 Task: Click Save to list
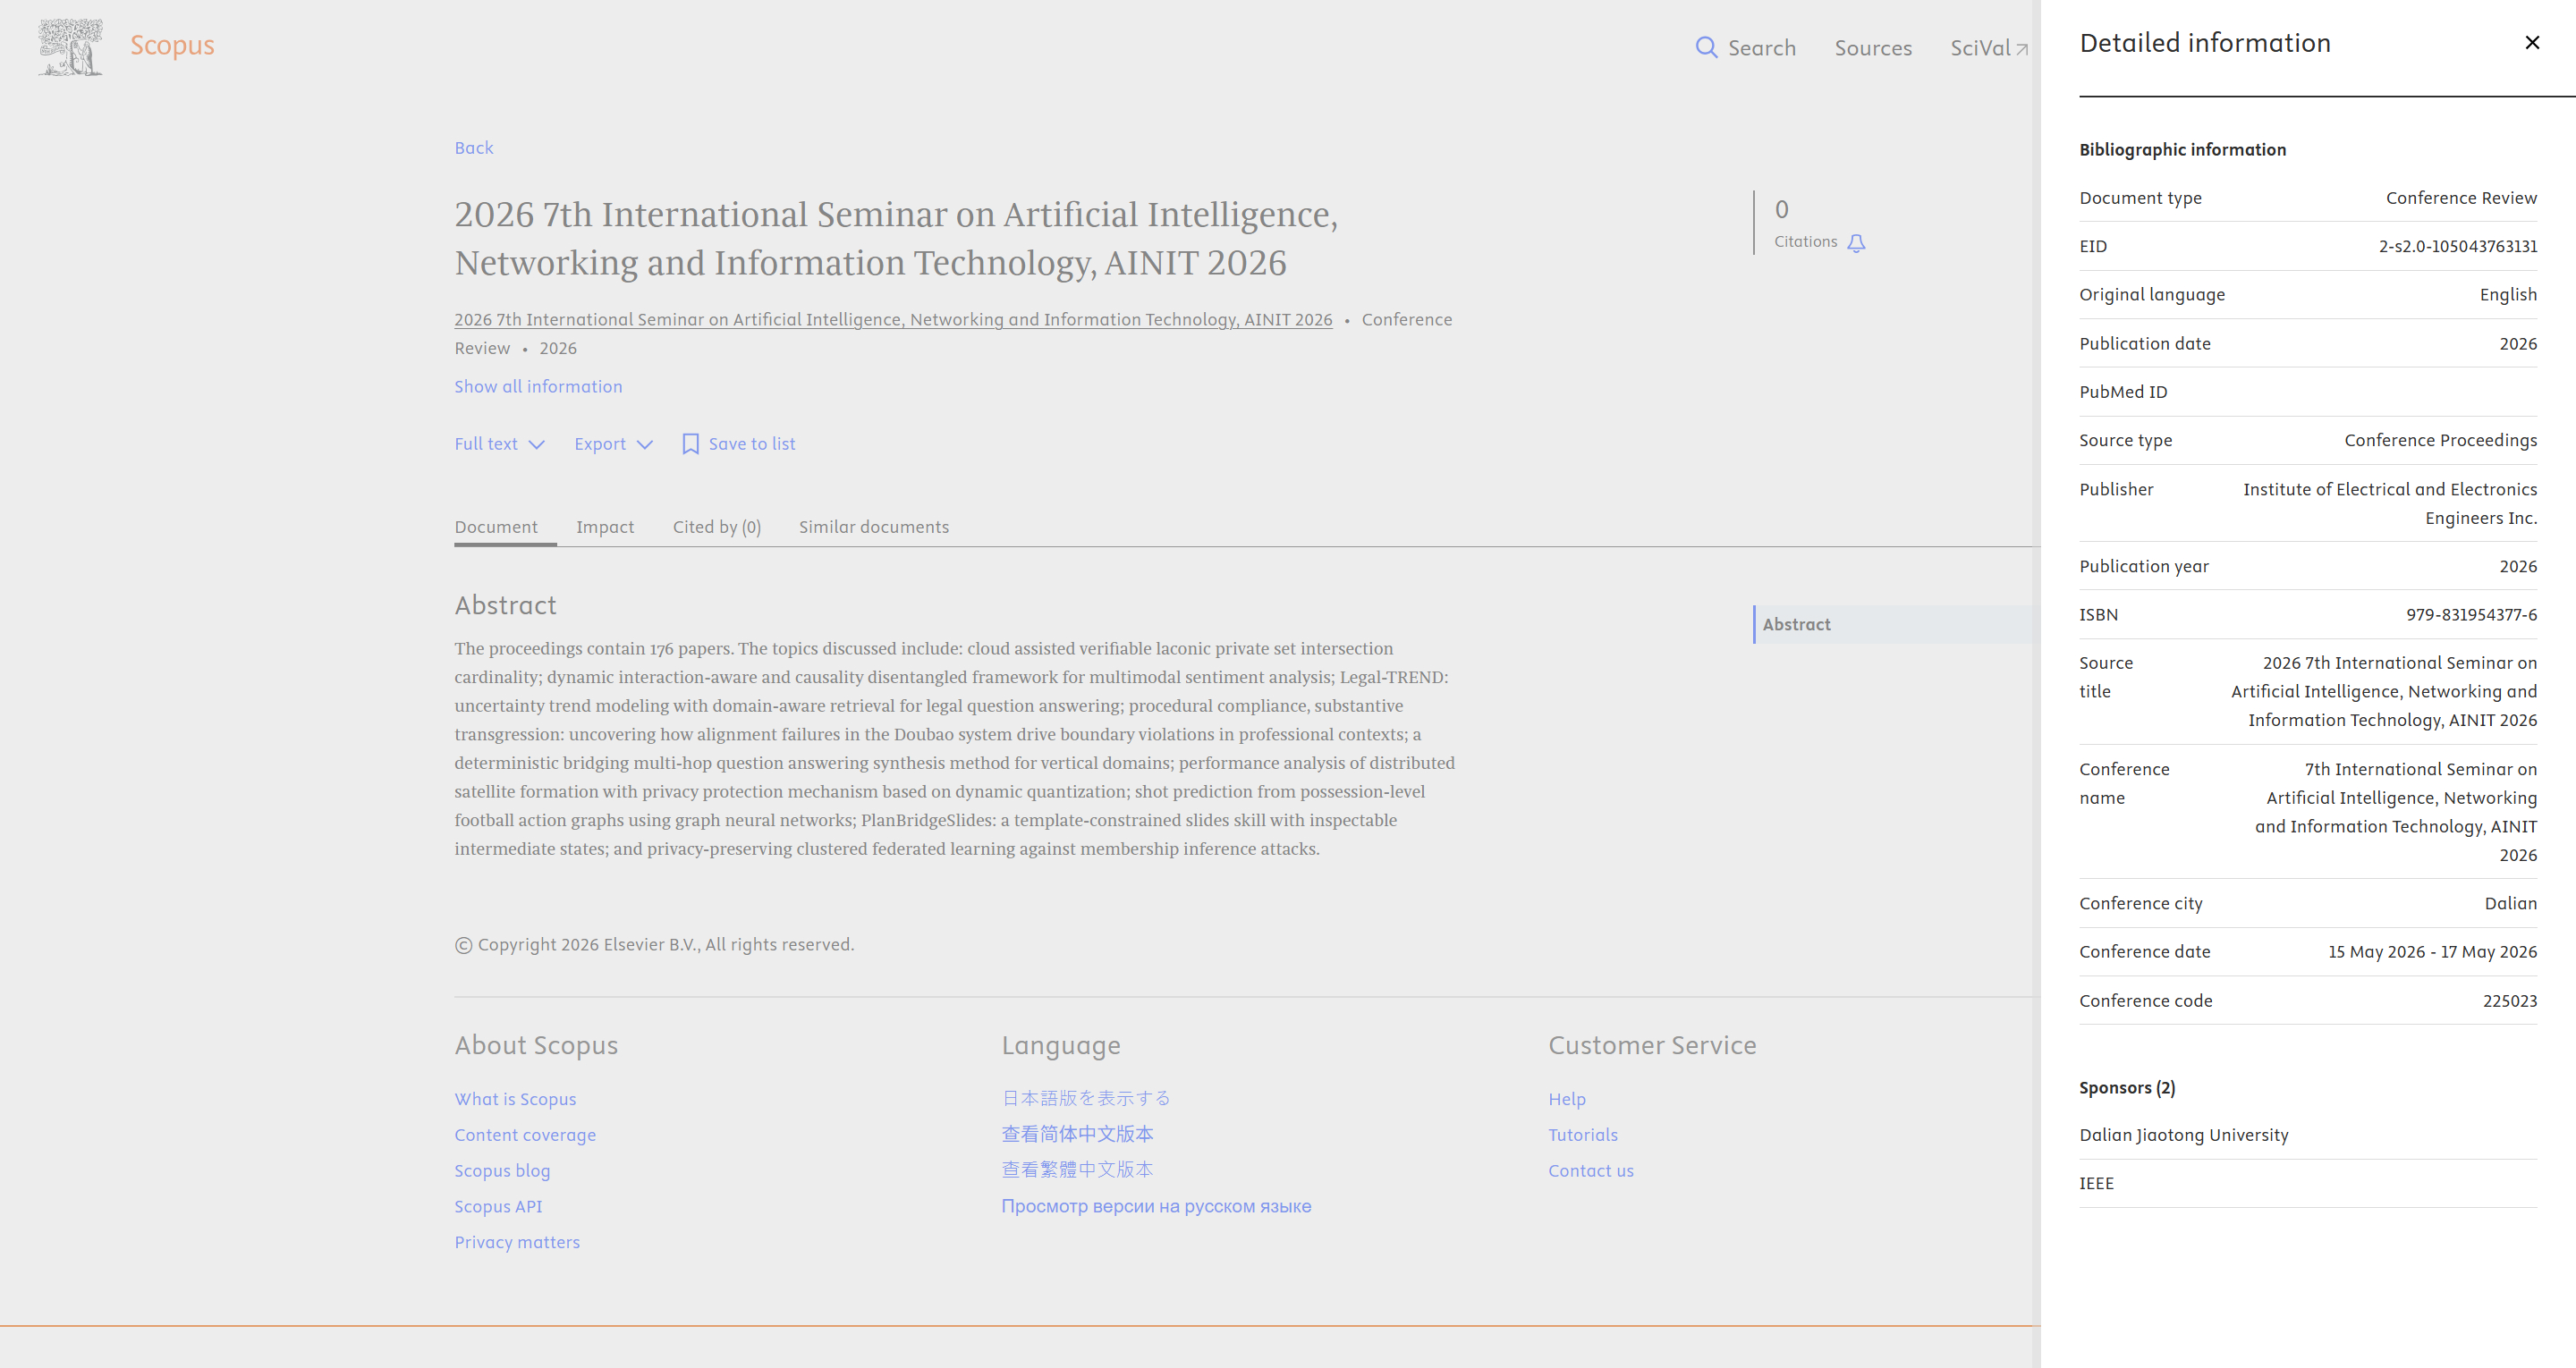tap(739, 444)
